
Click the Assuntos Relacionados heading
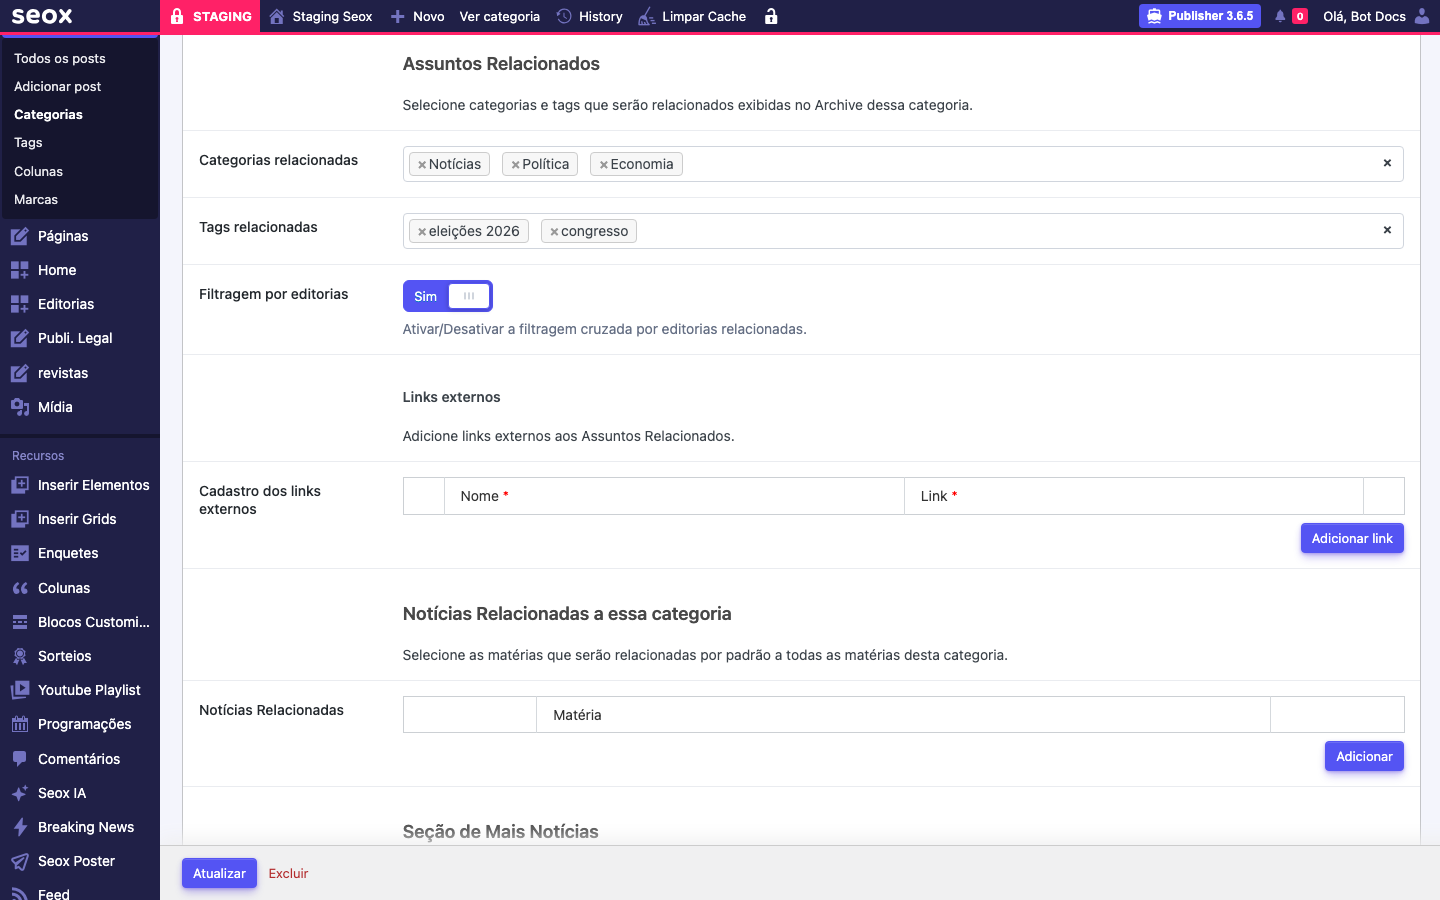(x=501, y=64)
